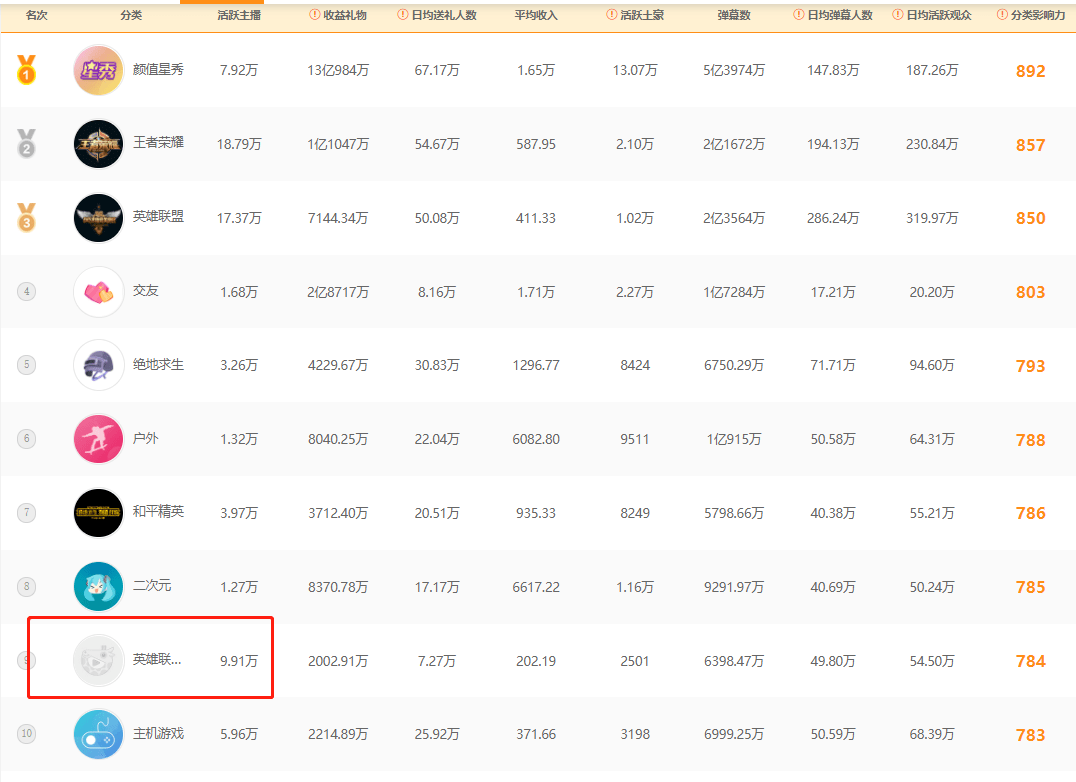Image resolution: width=1076 pixels, height=782 pixels.
Task: Click the 名次 column header
Action: (37, 15)
